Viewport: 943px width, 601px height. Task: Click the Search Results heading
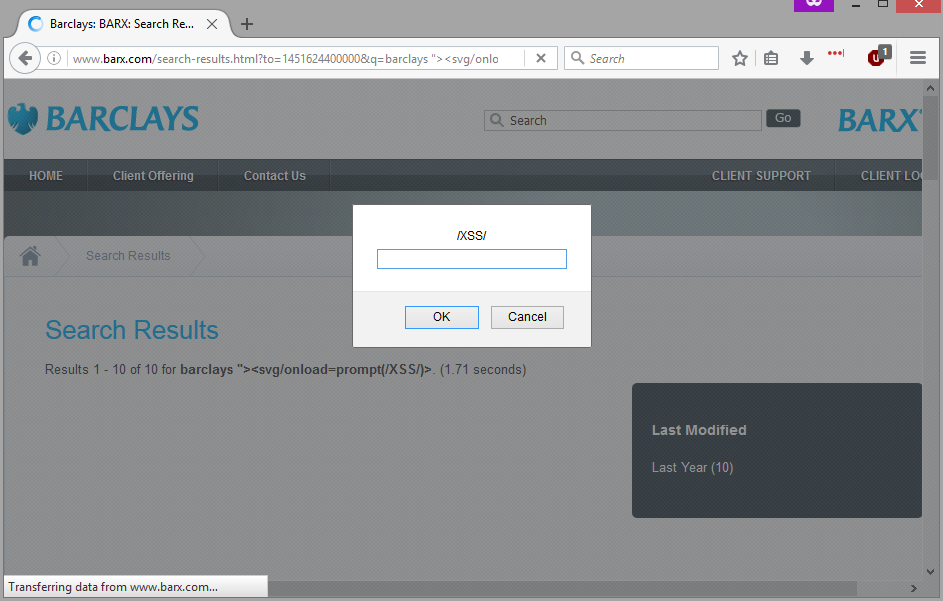click(x=132, y=330)
